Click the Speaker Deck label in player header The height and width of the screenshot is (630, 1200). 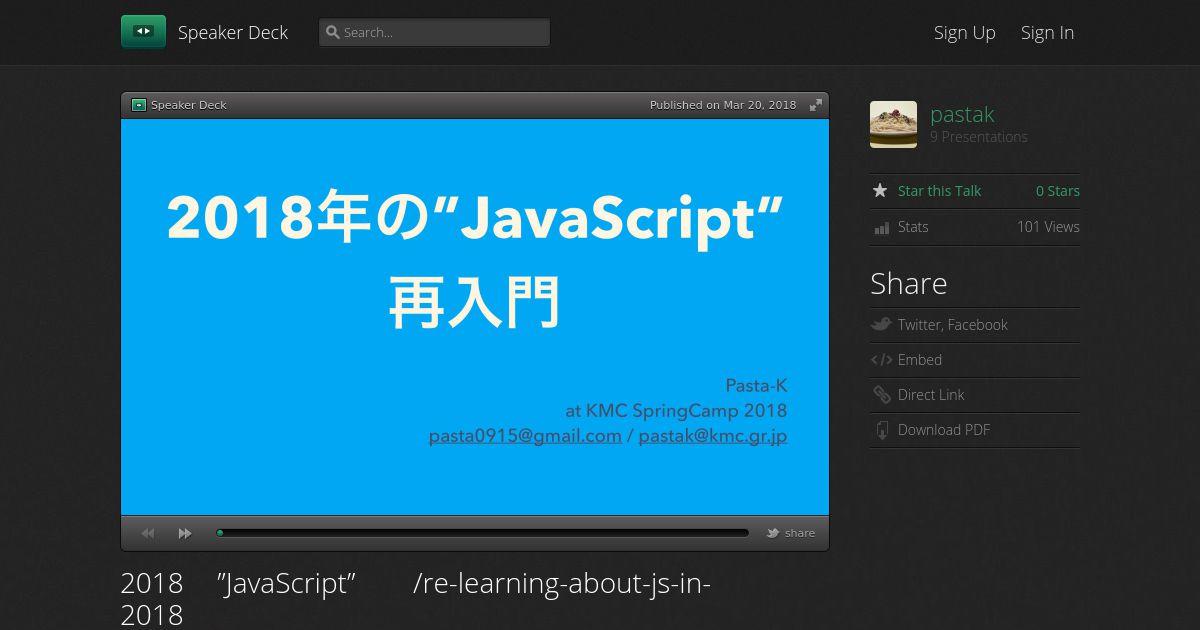click(189, 105)
